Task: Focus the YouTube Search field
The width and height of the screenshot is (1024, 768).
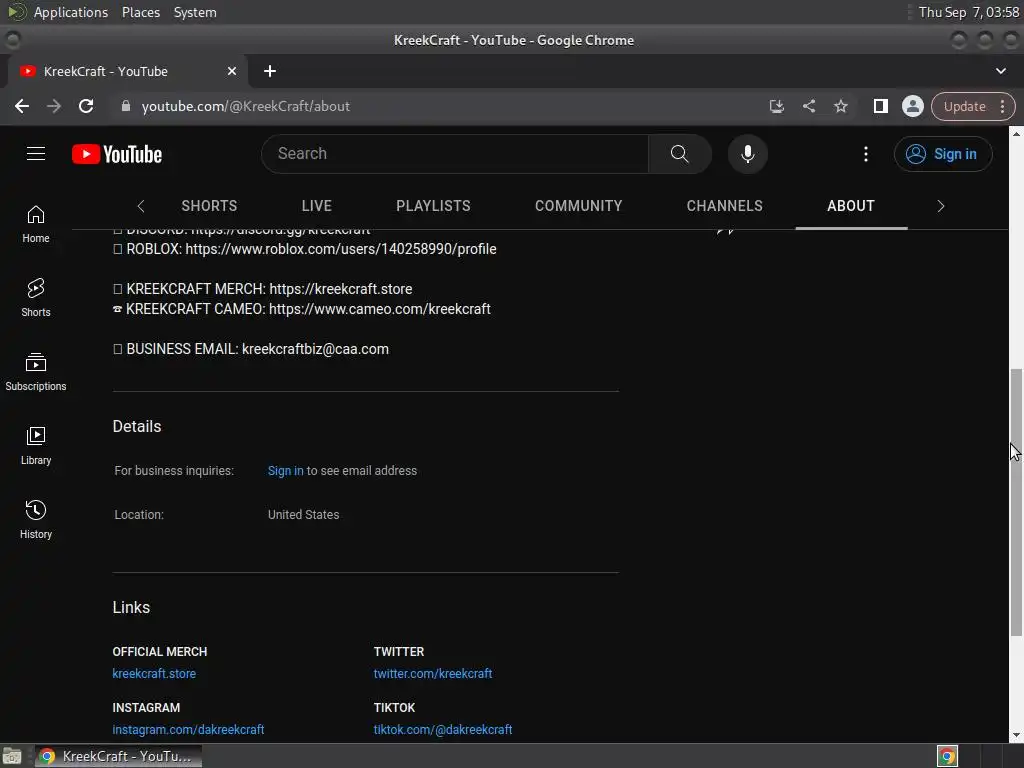Action: [455, 153]
